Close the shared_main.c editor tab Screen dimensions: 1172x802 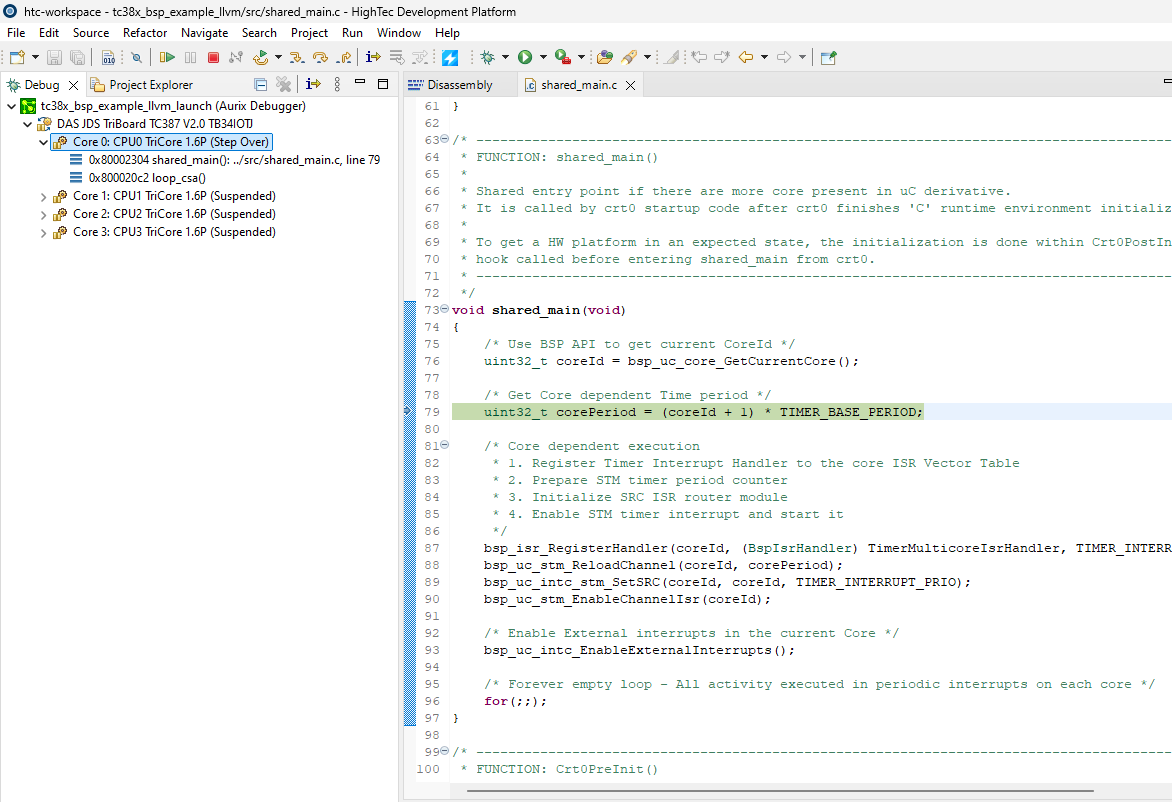click(631, 85)
